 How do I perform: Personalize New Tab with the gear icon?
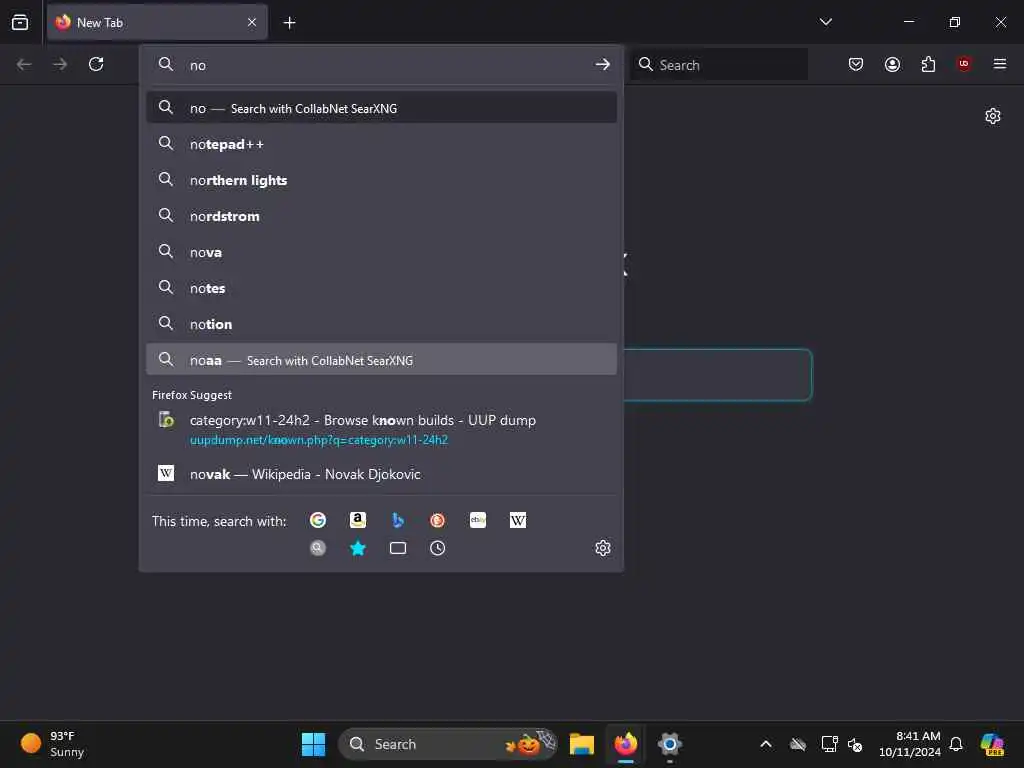point(993,116)
